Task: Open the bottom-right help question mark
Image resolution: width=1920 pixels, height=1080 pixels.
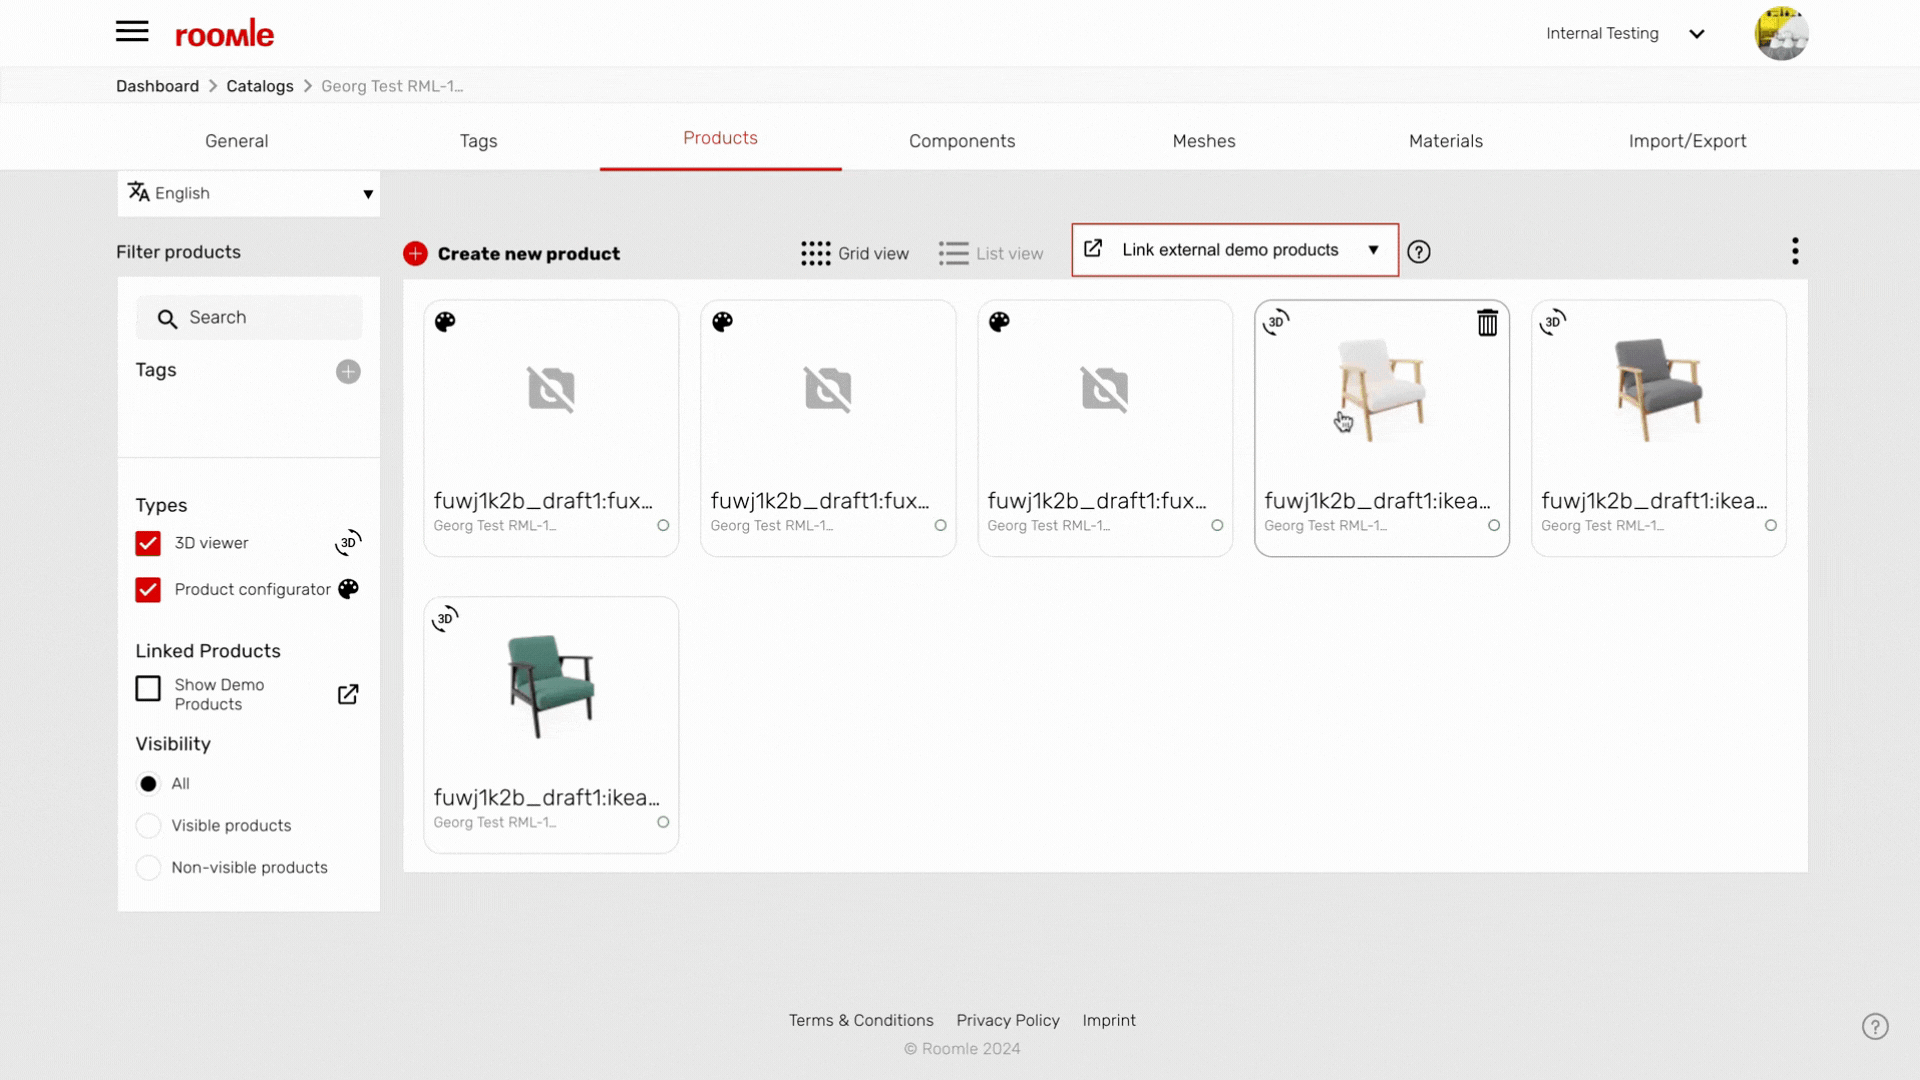Action: click(1875, 1027)
